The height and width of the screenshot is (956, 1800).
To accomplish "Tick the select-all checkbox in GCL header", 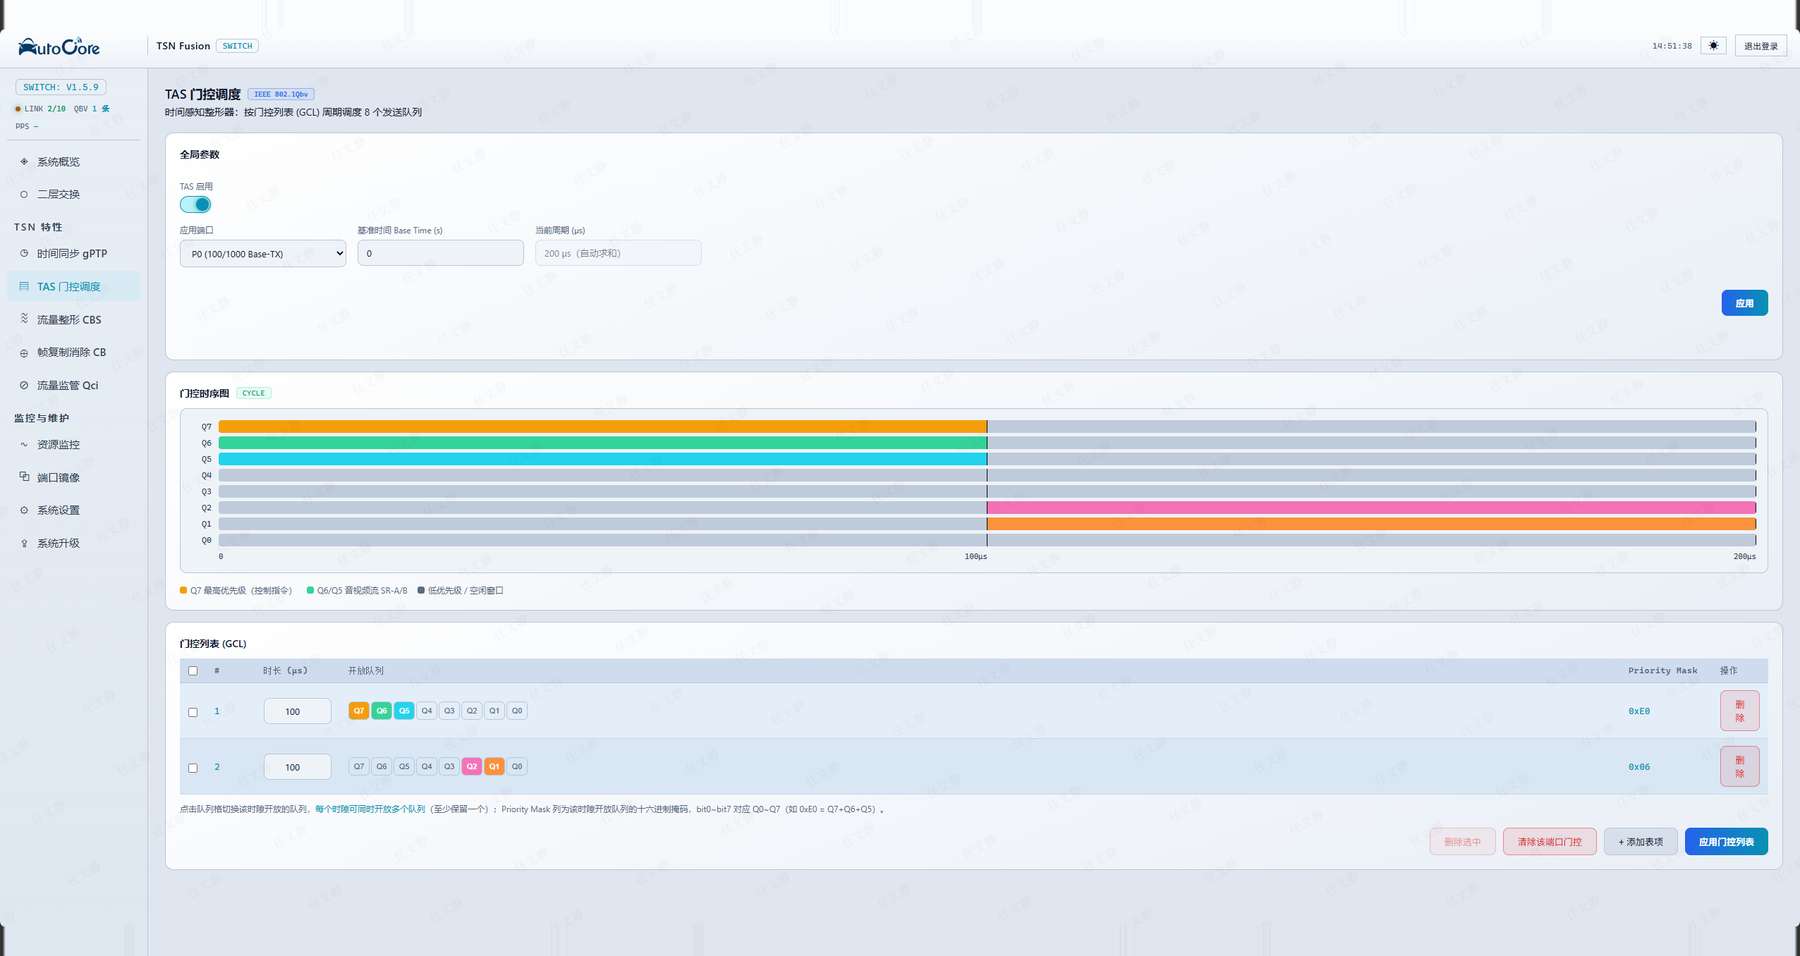I will click(193, 671).
